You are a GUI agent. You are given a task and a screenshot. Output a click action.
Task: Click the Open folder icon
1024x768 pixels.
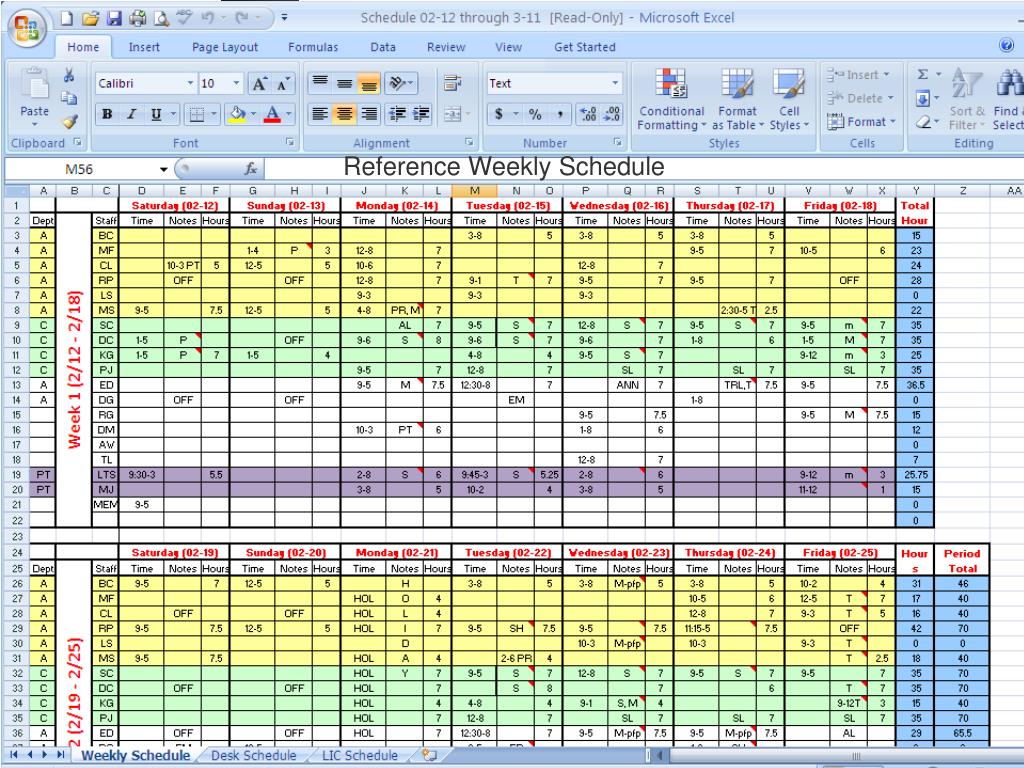(x=90, y=18)
